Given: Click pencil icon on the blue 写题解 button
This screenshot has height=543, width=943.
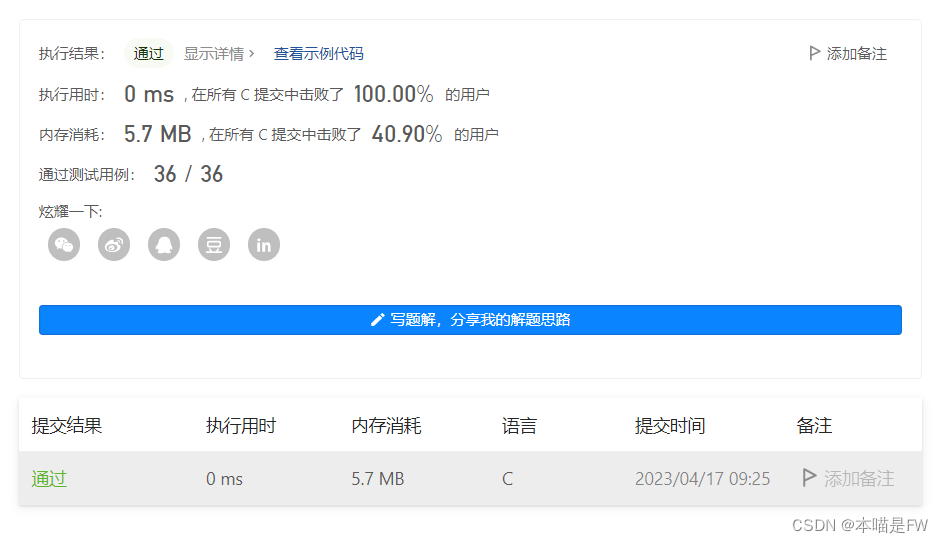Looking at the screenshot, I should point(377,320).
